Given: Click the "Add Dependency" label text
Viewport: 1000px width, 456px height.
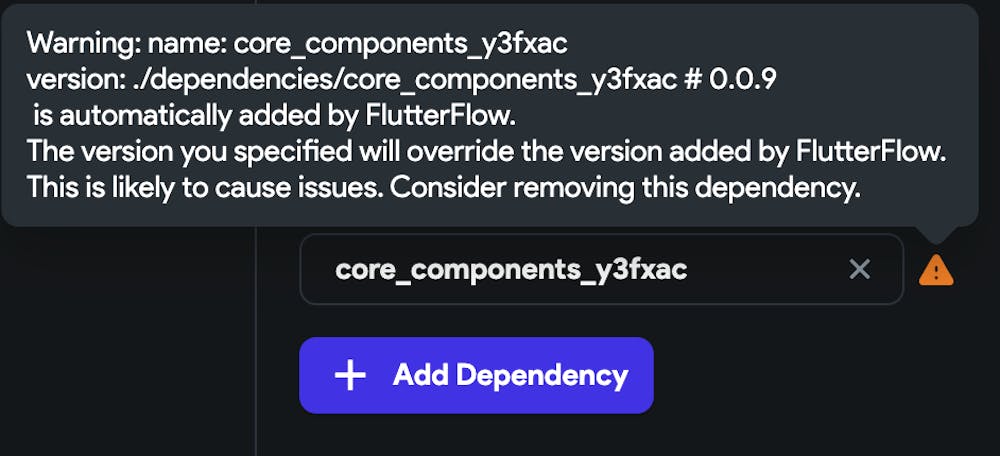Looking at the screenshot, I should pyautogui.click(x=510, y=376).
